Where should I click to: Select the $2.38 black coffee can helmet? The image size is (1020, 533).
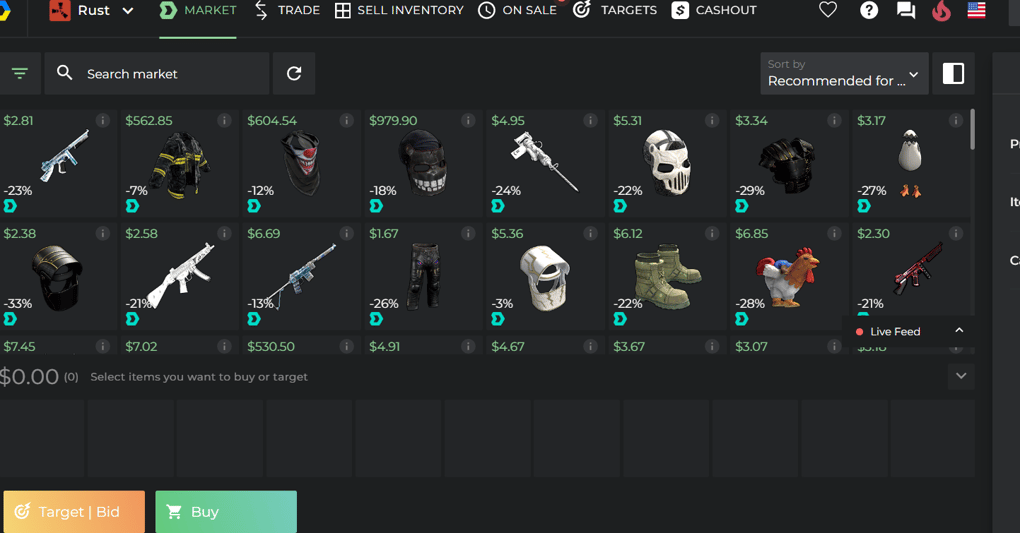point(59,276)
